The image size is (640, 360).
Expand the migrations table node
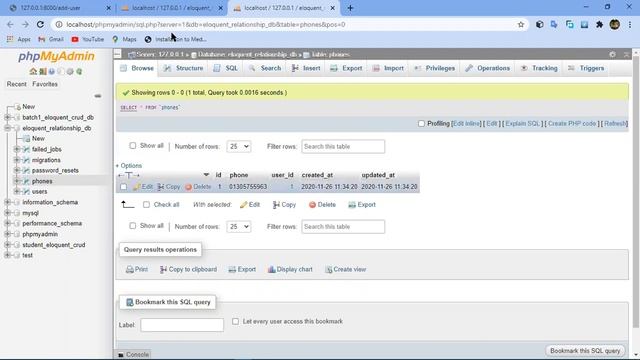click(17, 160)
